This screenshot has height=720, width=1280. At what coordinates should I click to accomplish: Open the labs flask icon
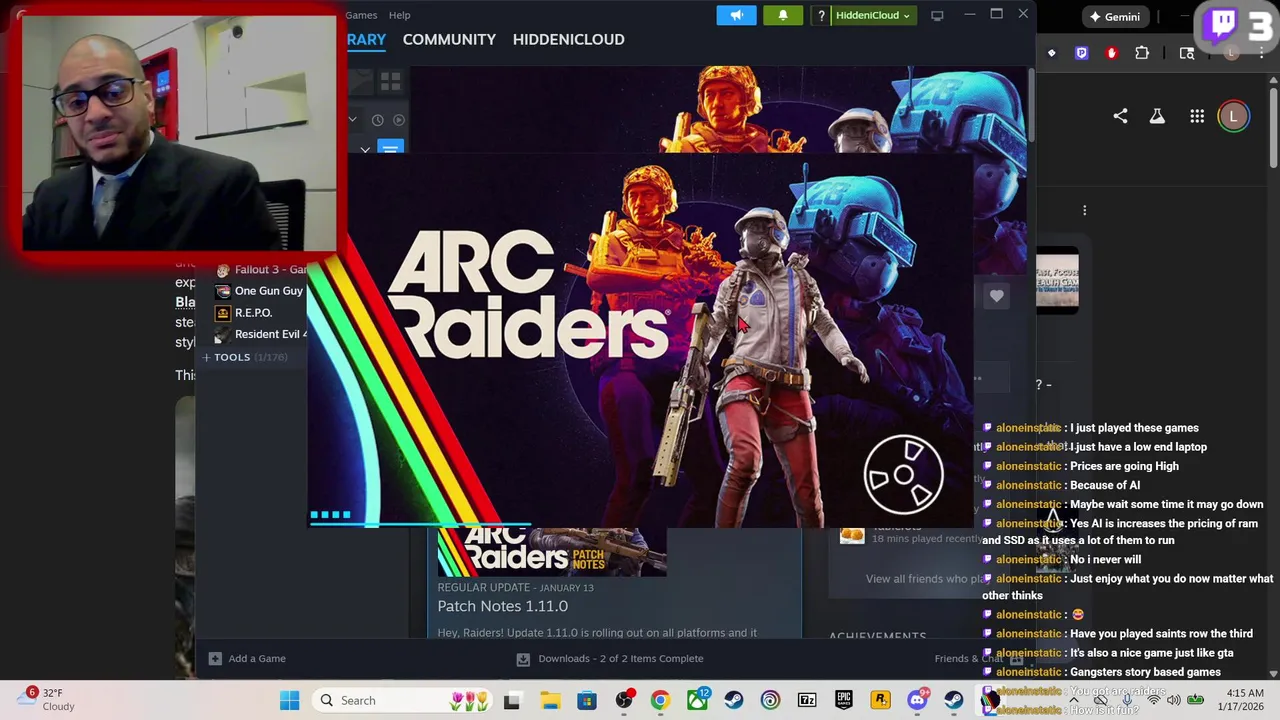(x=1157, y=116)
